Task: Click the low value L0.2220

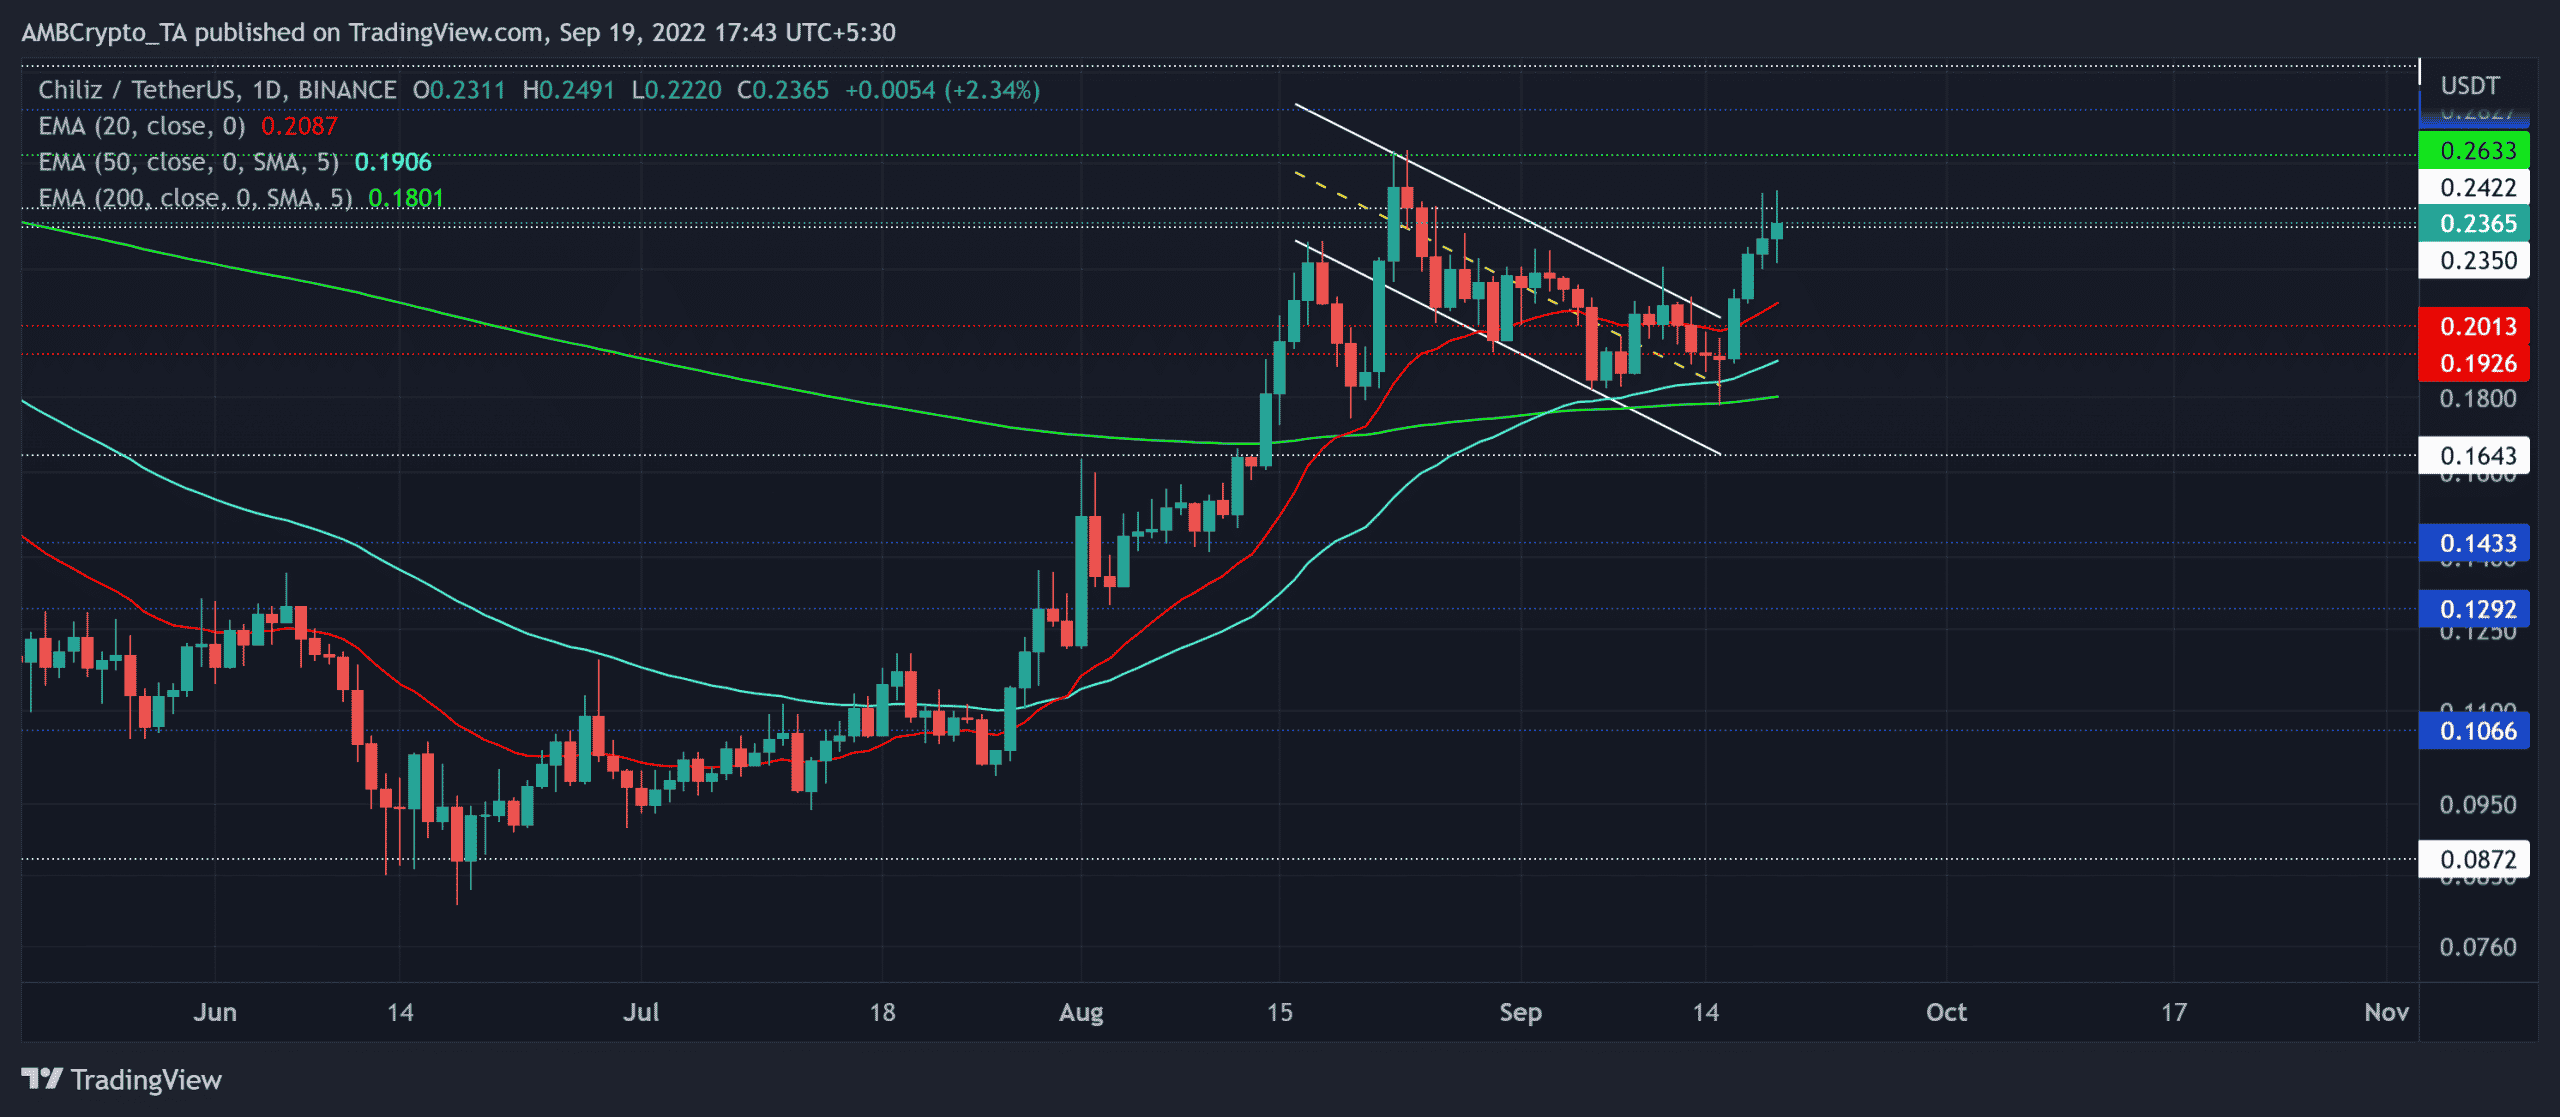Action: point(676,90)
